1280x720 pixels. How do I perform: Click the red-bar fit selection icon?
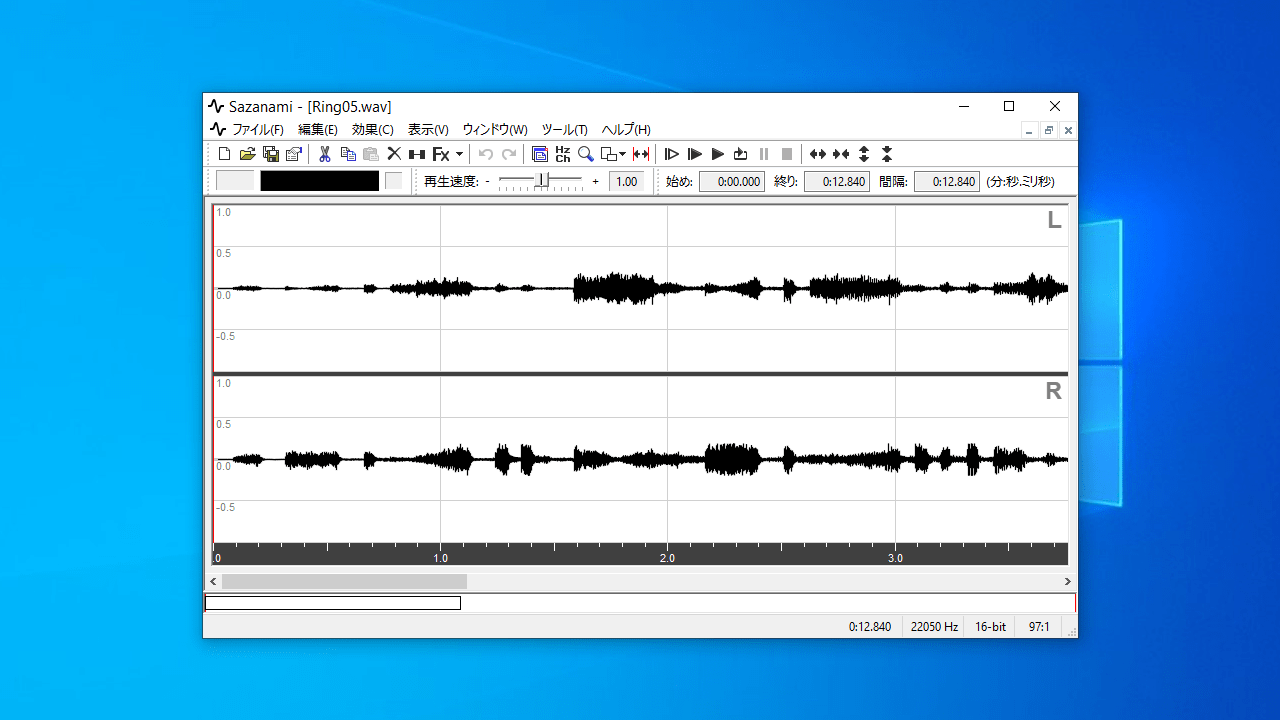[641, 154]
